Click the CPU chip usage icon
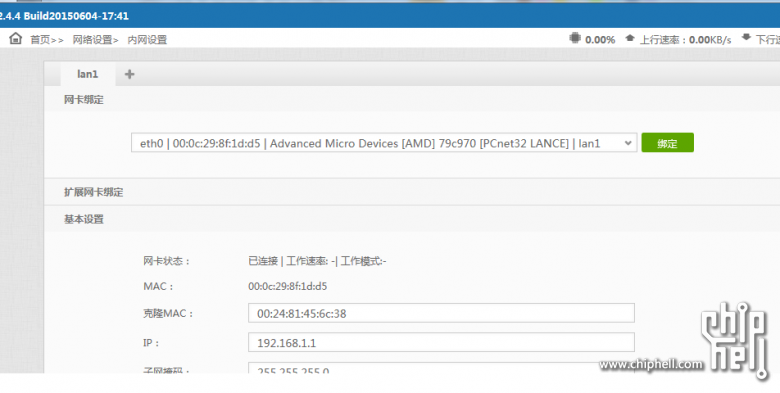The image size is (780, 393). point(575,38)
